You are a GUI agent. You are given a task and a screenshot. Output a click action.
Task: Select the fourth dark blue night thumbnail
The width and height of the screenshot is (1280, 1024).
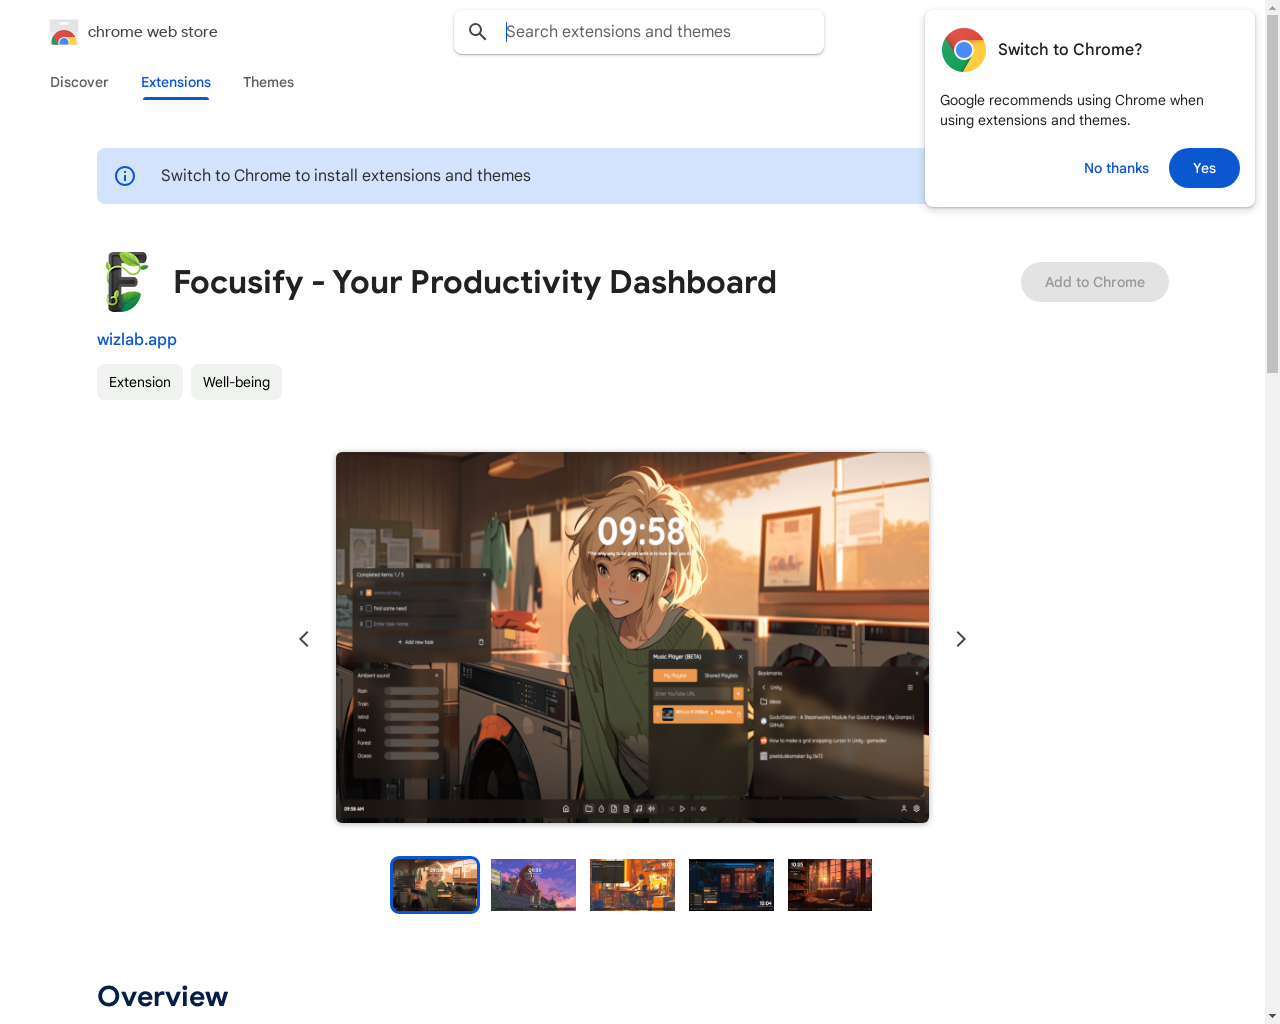point(731,885)
